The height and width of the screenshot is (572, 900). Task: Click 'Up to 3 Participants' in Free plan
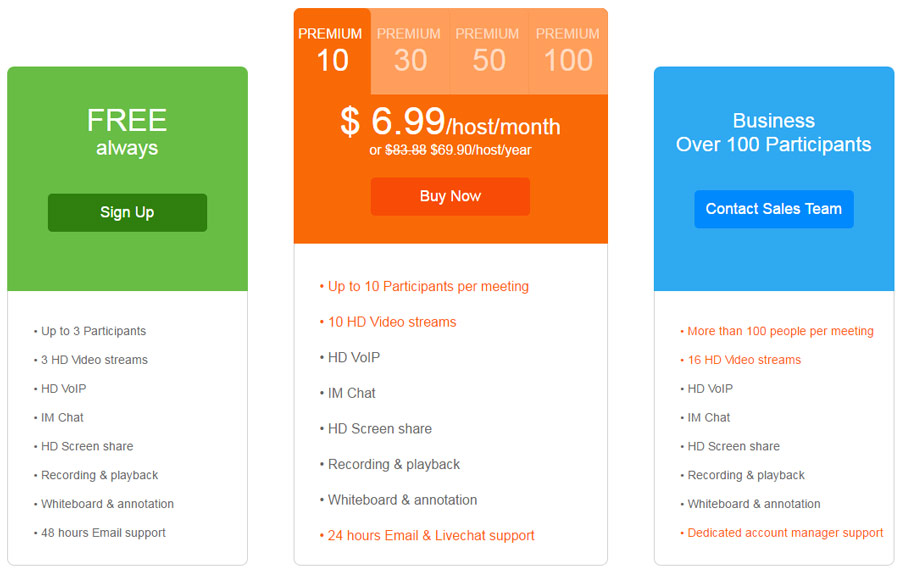[x=90, y=331]
